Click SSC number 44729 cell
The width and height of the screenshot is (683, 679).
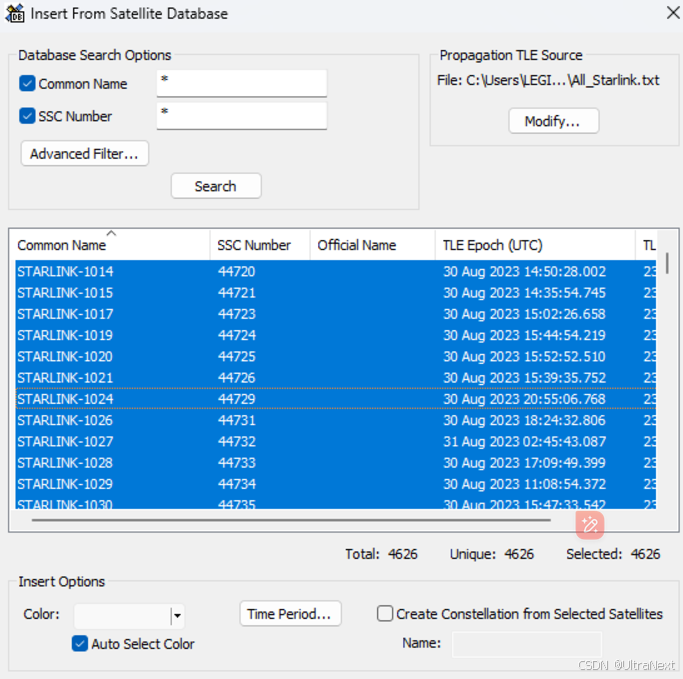click(237, 399)
